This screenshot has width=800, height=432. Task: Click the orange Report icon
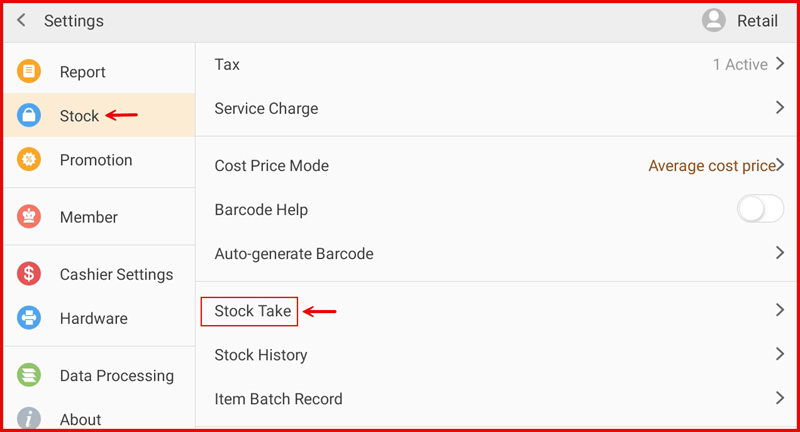[x=30, y=72]
